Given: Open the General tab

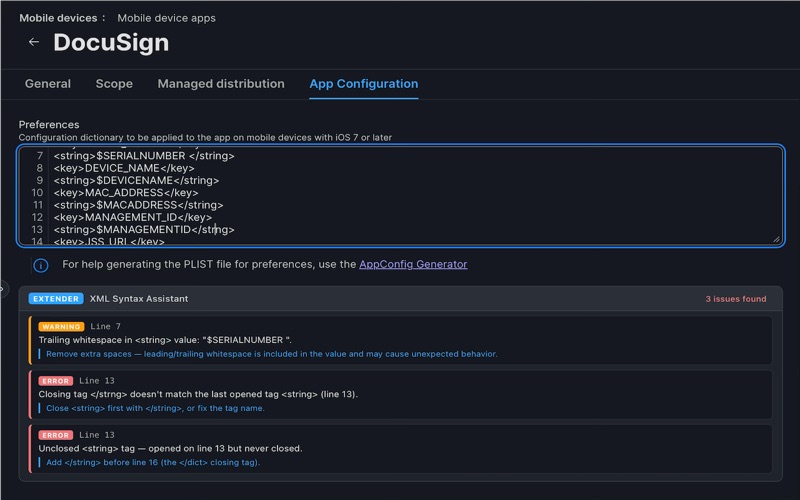Looking at the screenshot, I should 48,84.
